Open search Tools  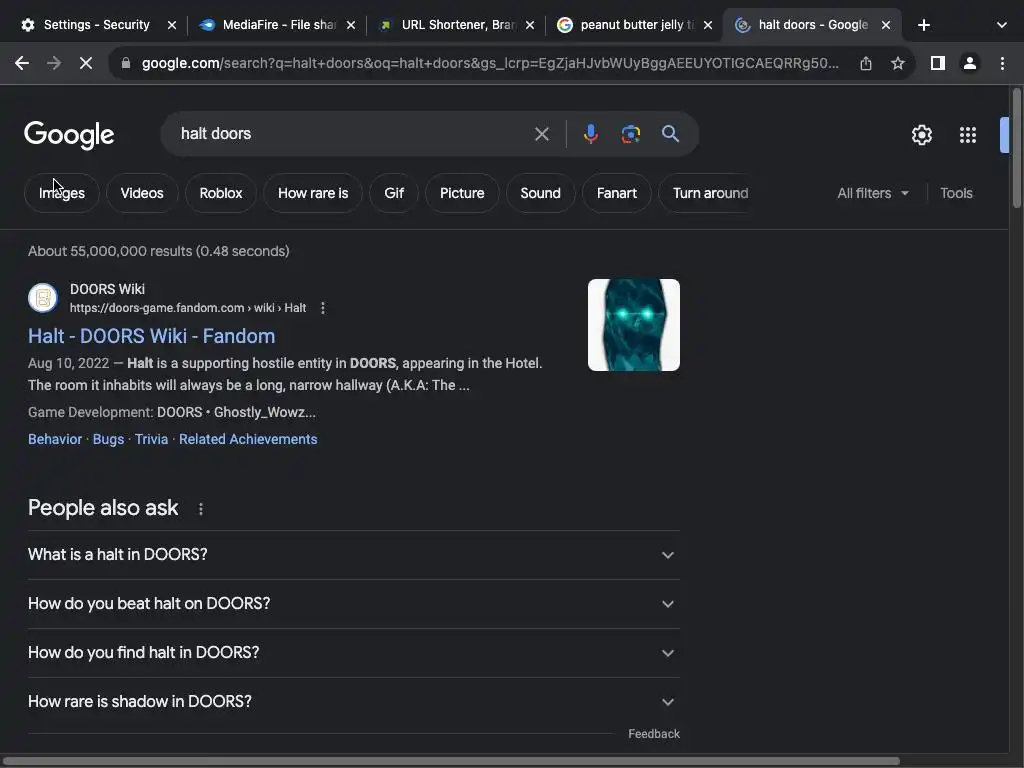956,193
